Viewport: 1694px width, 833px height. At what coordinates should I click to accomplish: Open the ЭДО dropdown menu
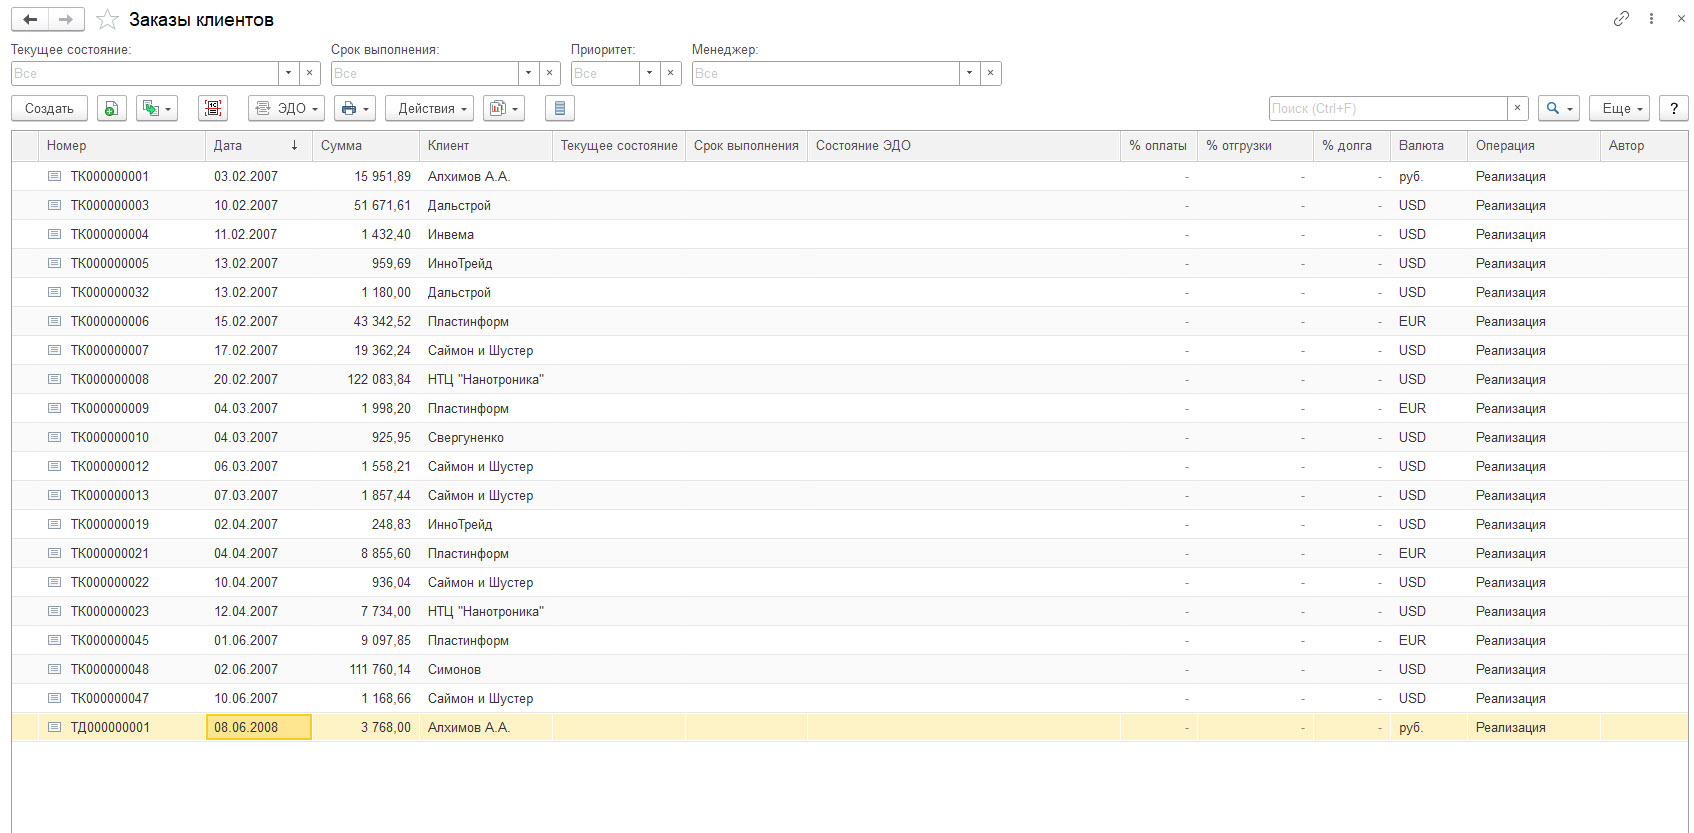click(286, 108)
